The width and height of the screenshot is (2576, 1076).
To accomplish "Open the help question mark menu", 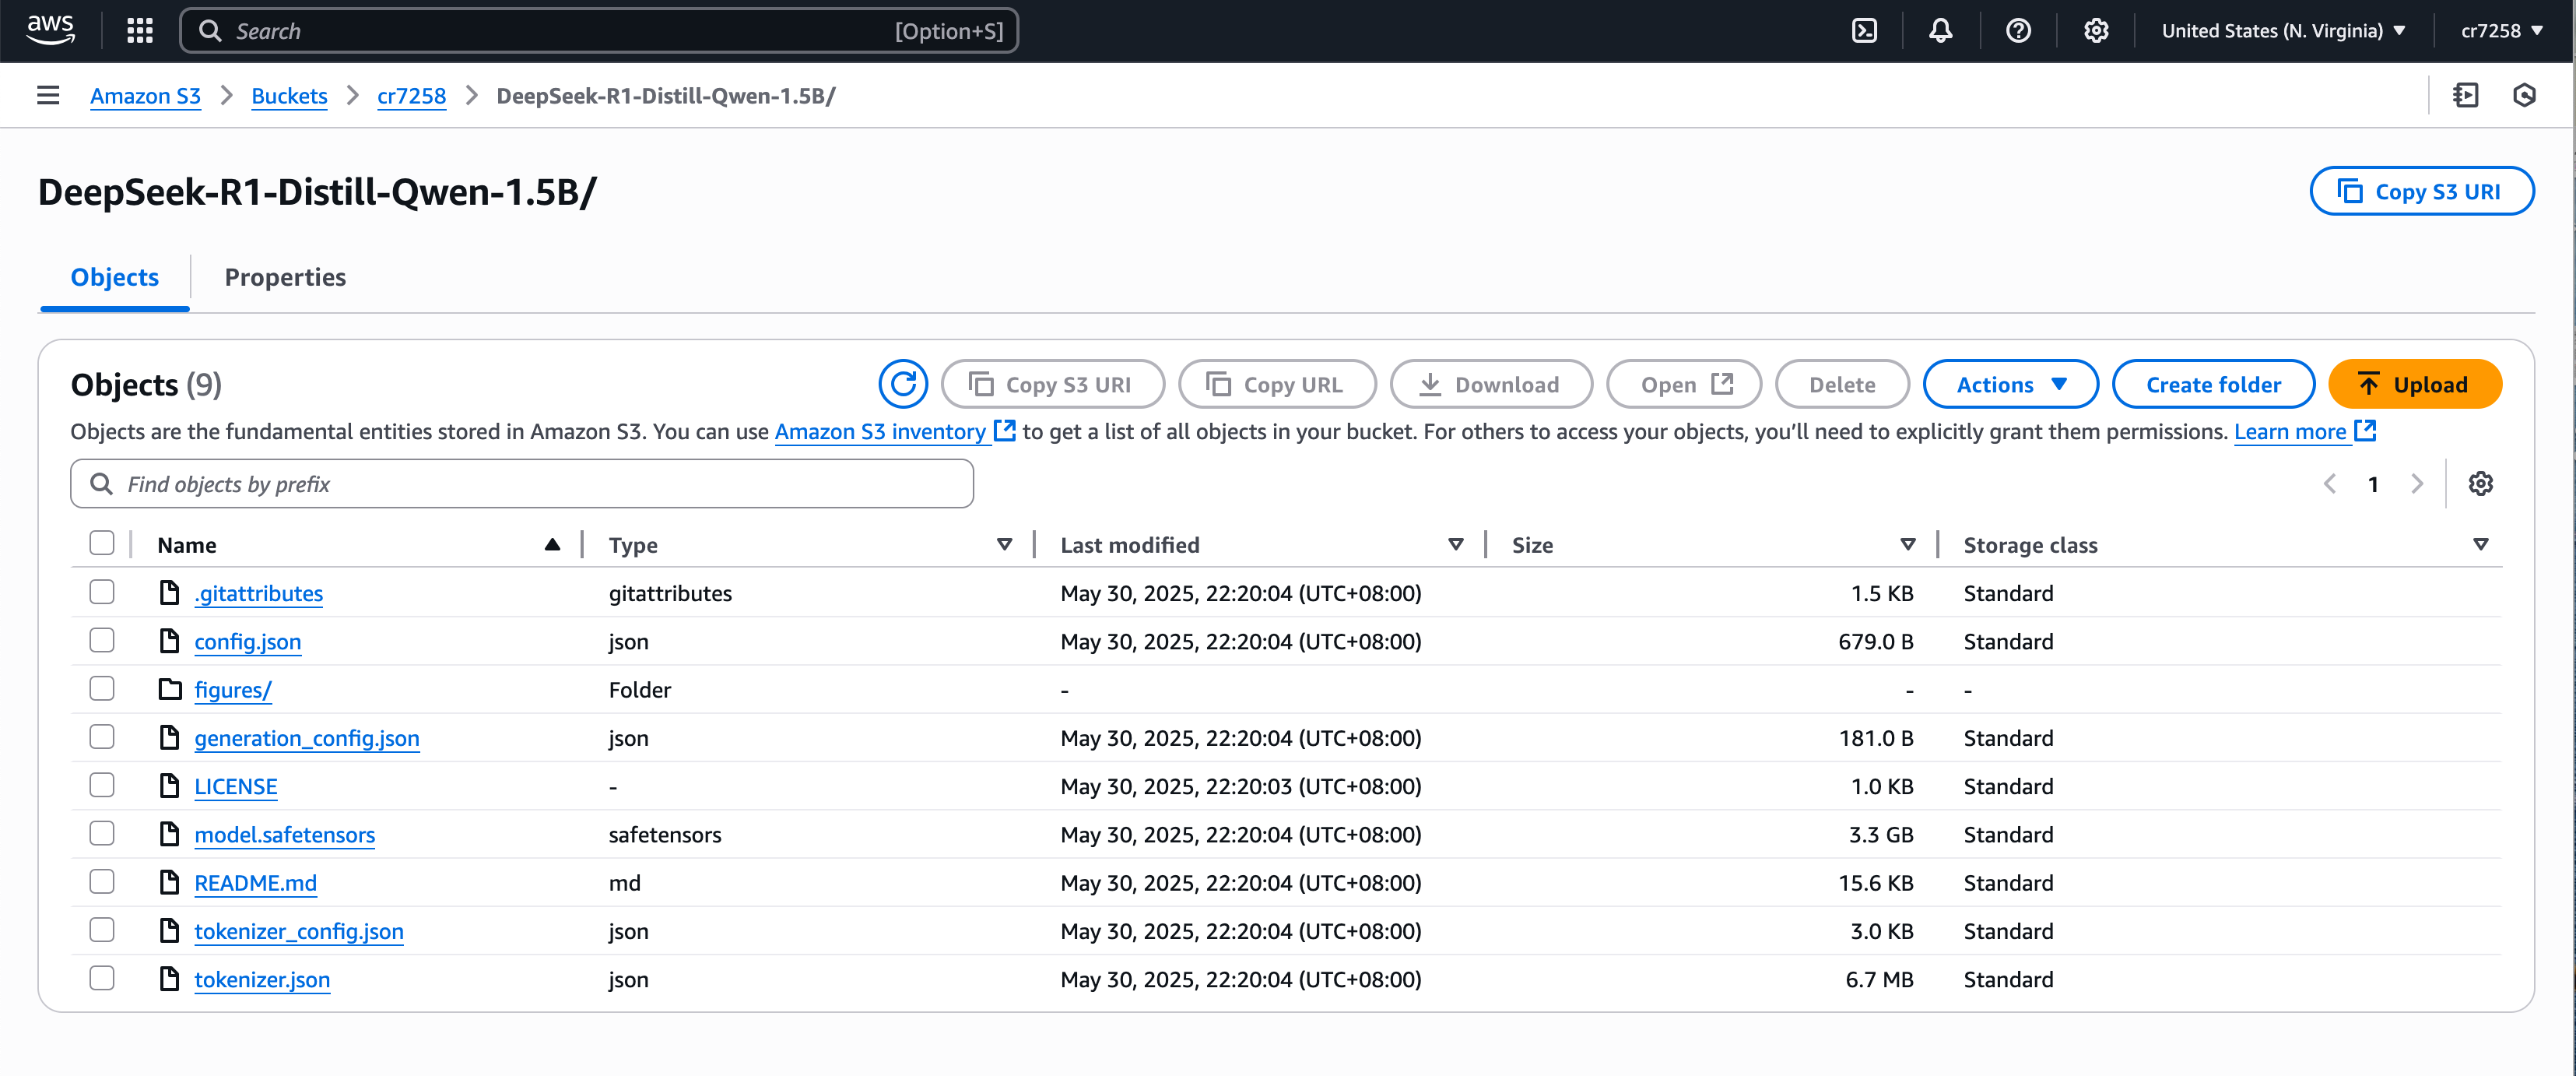I will coord(2018,31).
